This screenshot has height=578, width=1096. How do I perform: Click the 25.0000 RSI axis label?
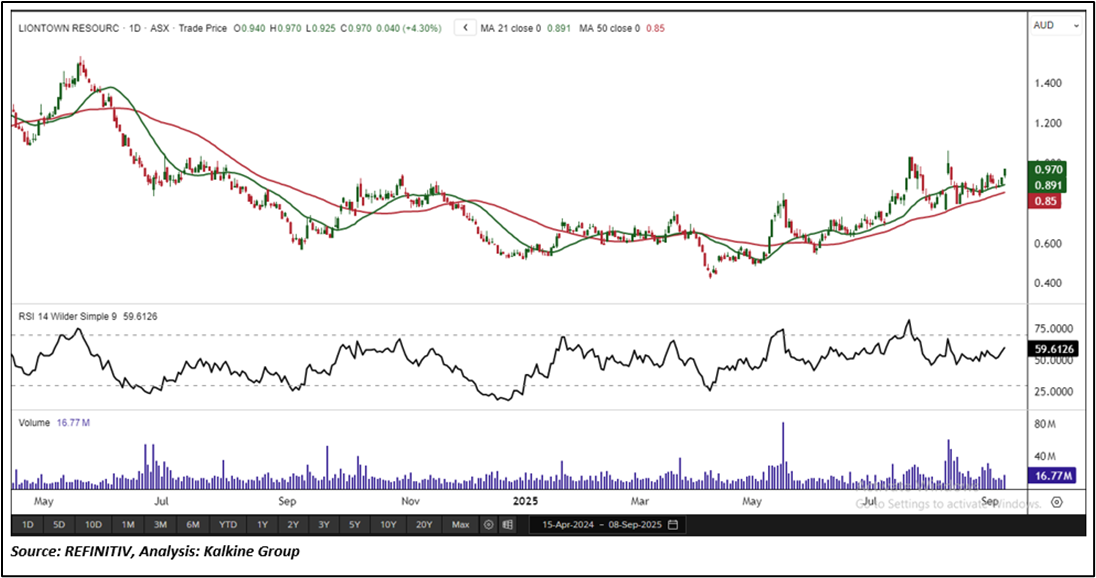(1053, 391)
